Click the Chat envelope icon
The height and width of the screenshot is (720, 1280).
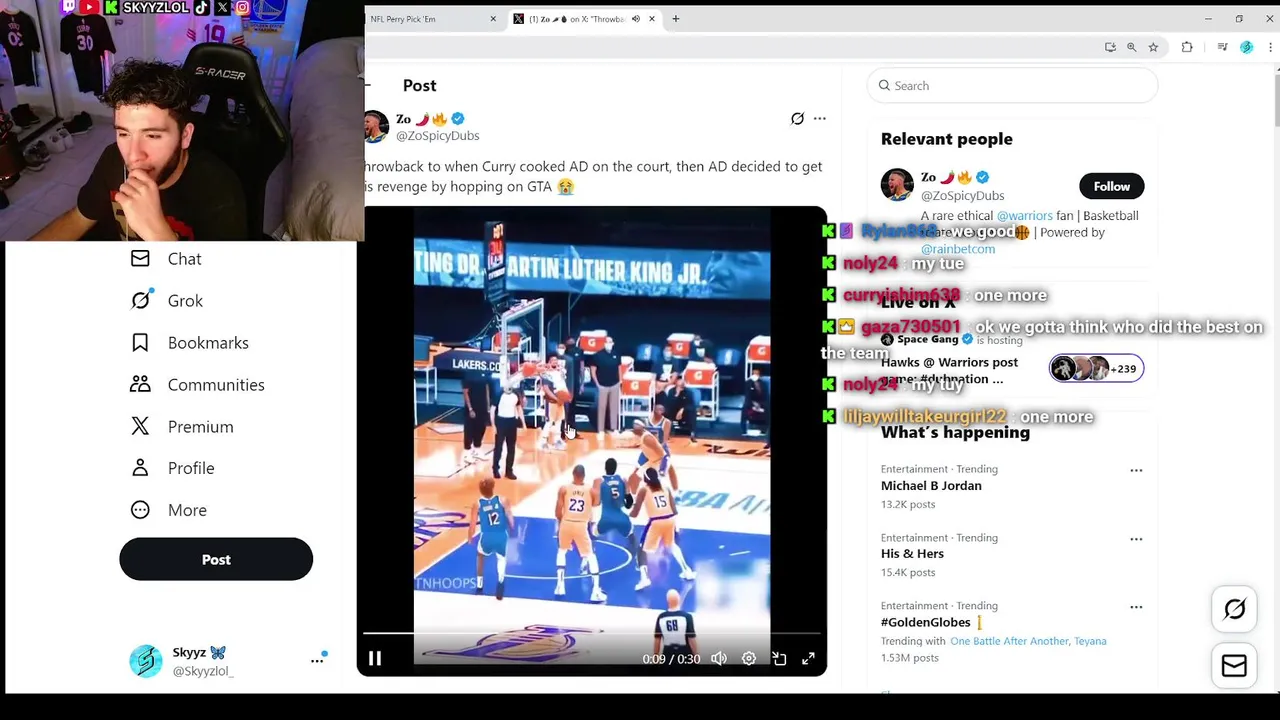pos(140,259)
